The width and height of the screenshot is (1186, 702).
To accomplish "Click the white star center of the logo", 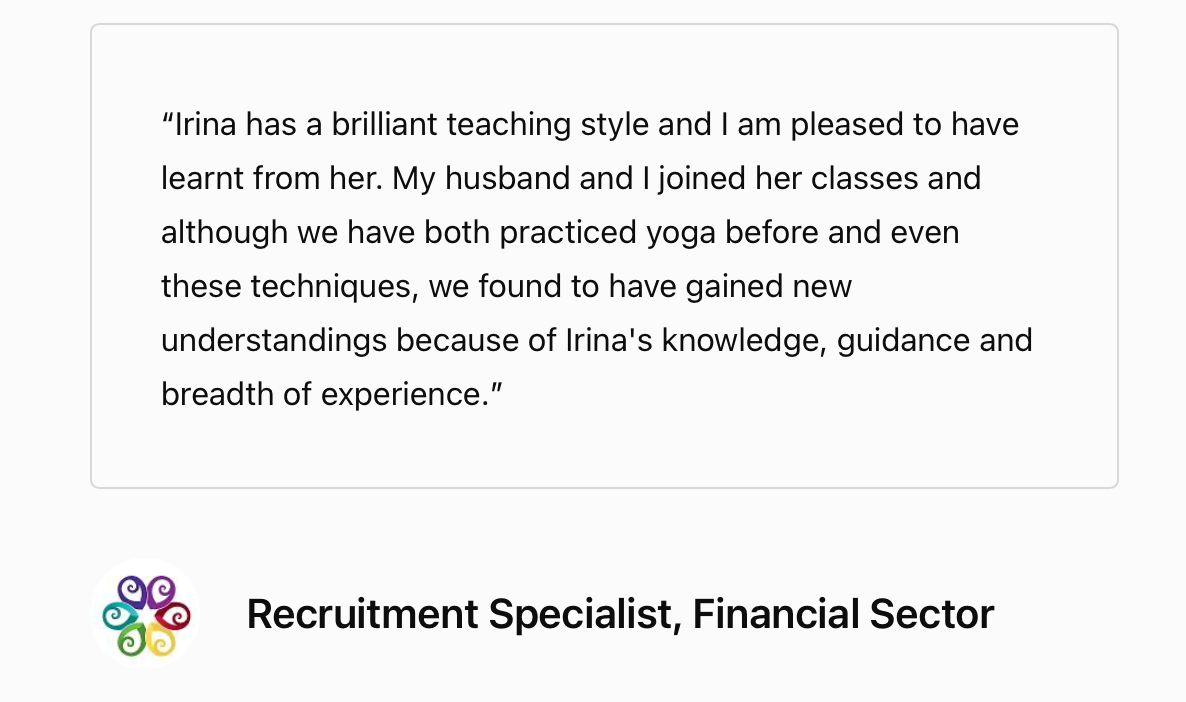I will [146, 617].
